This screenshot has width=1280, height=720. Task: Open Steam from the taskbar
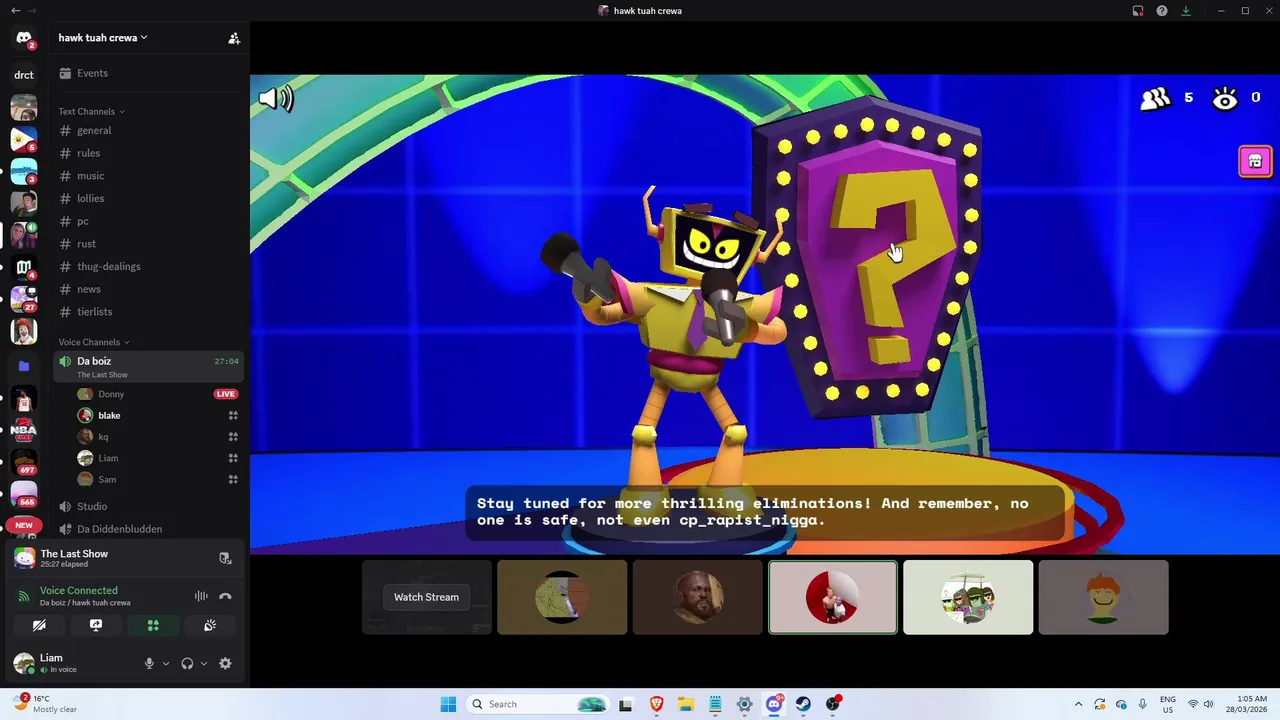click(x=803, y=704)
